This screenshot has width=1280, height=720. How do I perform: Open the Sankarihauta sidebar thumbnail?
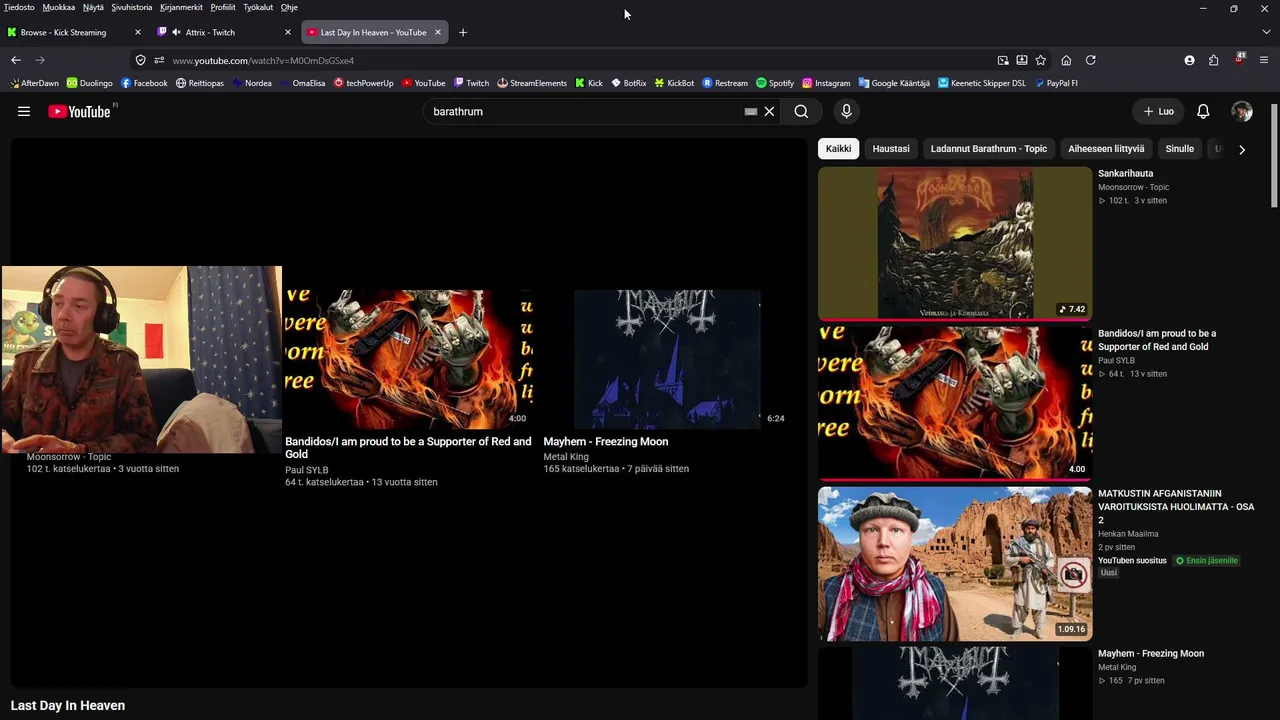click(955, 243)
